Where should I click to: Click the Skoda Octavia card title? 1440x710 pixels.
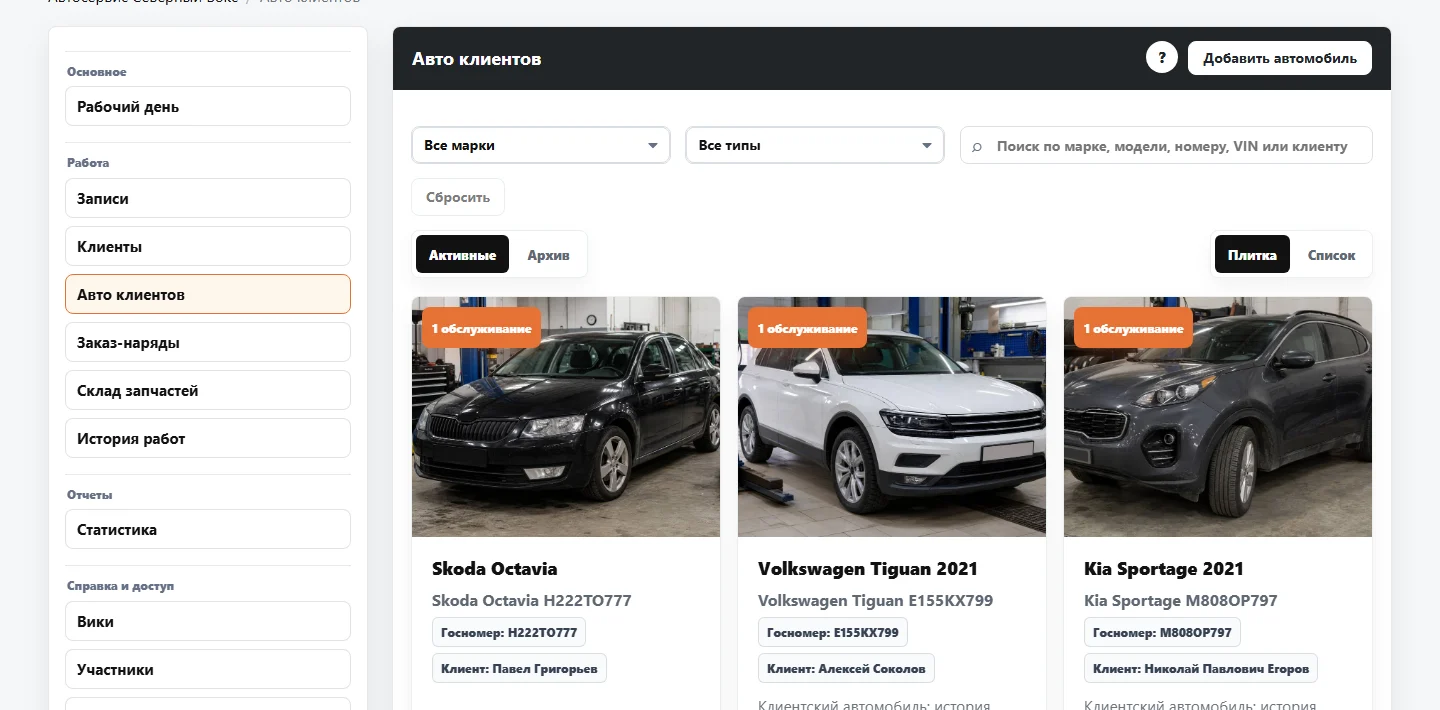[x=495, y=569]
